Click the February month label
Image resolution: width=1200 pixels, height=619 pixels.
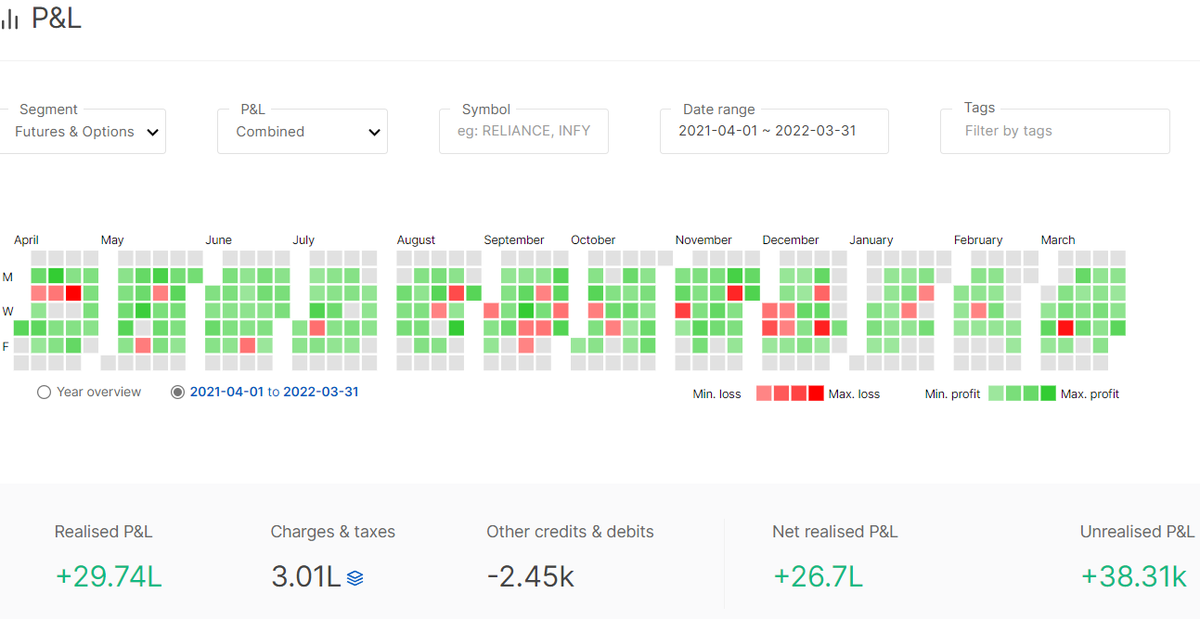tap(978, 240)
